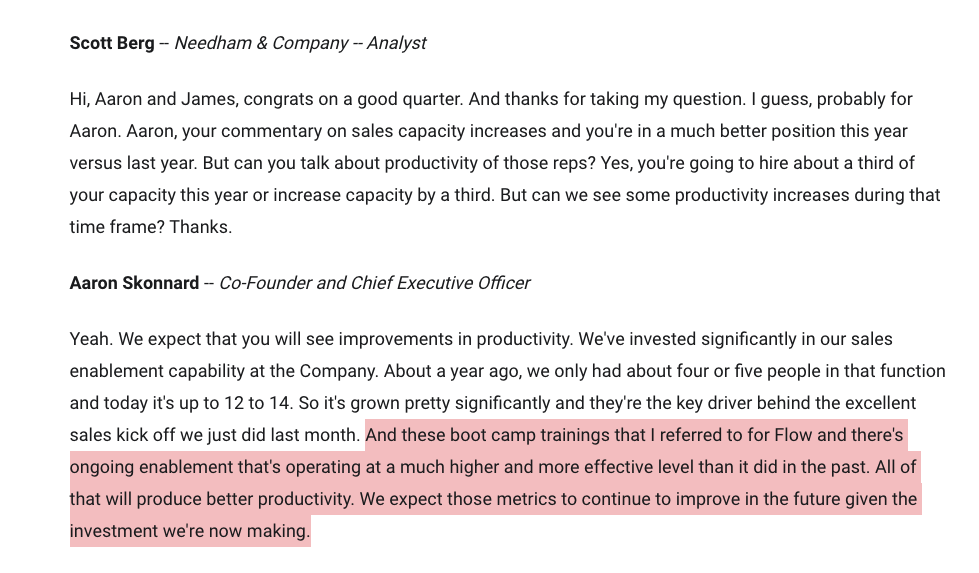Click the speaker name Aaron Skonnard
979x573 pixels.
[x=134, y=283]
